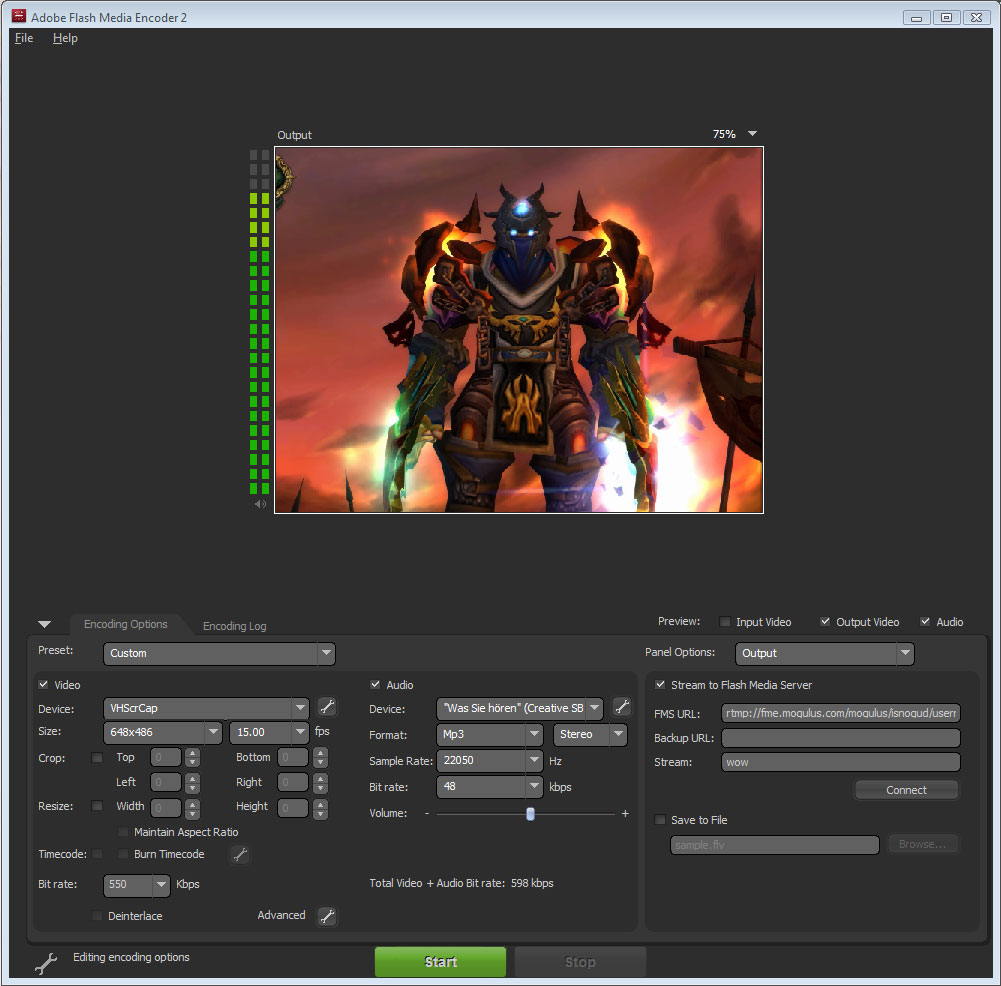Click the speaker icon below audio meter

[260, 504]
